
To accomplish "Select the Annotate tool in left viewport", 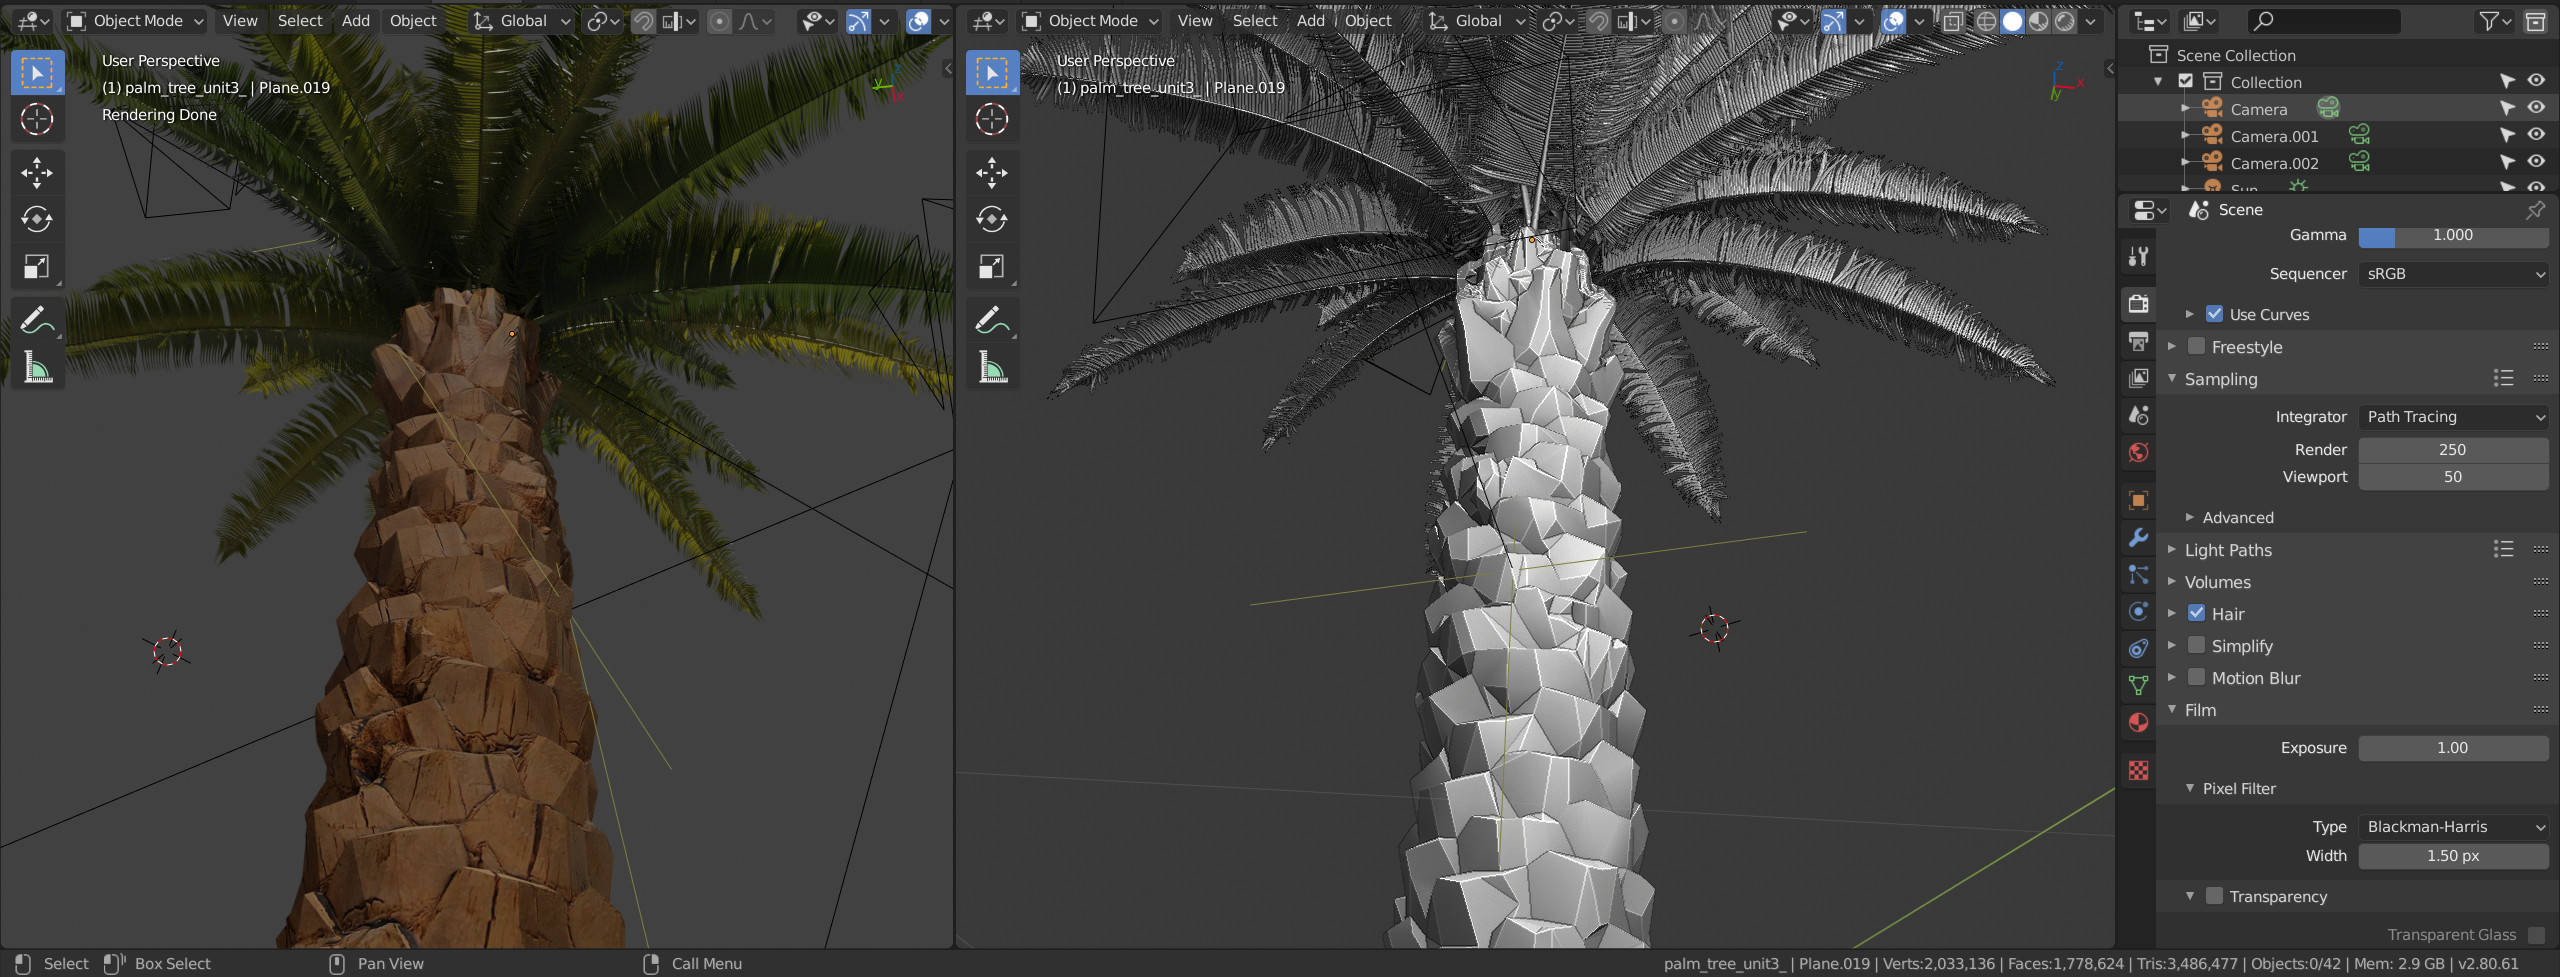I will tap(37, 320).
